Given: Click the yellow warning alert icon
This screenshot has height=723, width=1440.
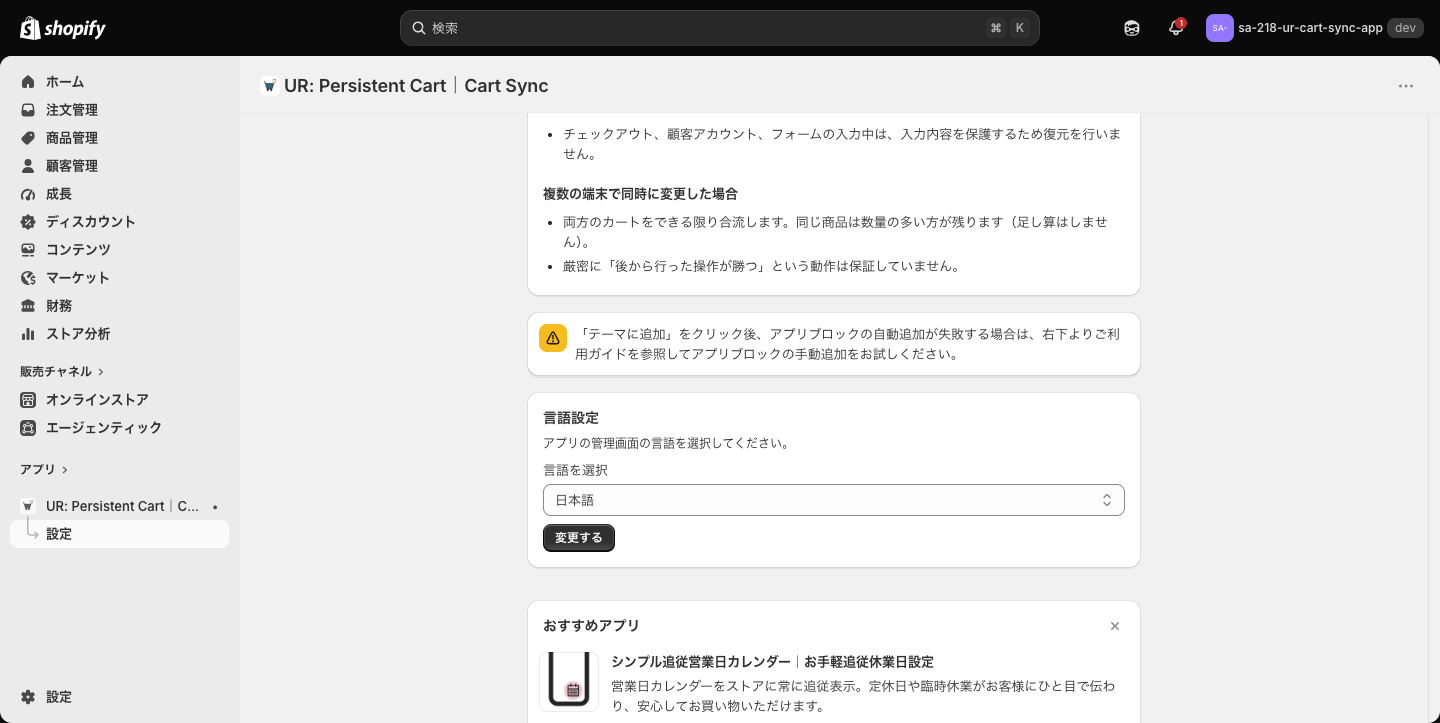Looking at the screenshot, I should tap(553, 338).
